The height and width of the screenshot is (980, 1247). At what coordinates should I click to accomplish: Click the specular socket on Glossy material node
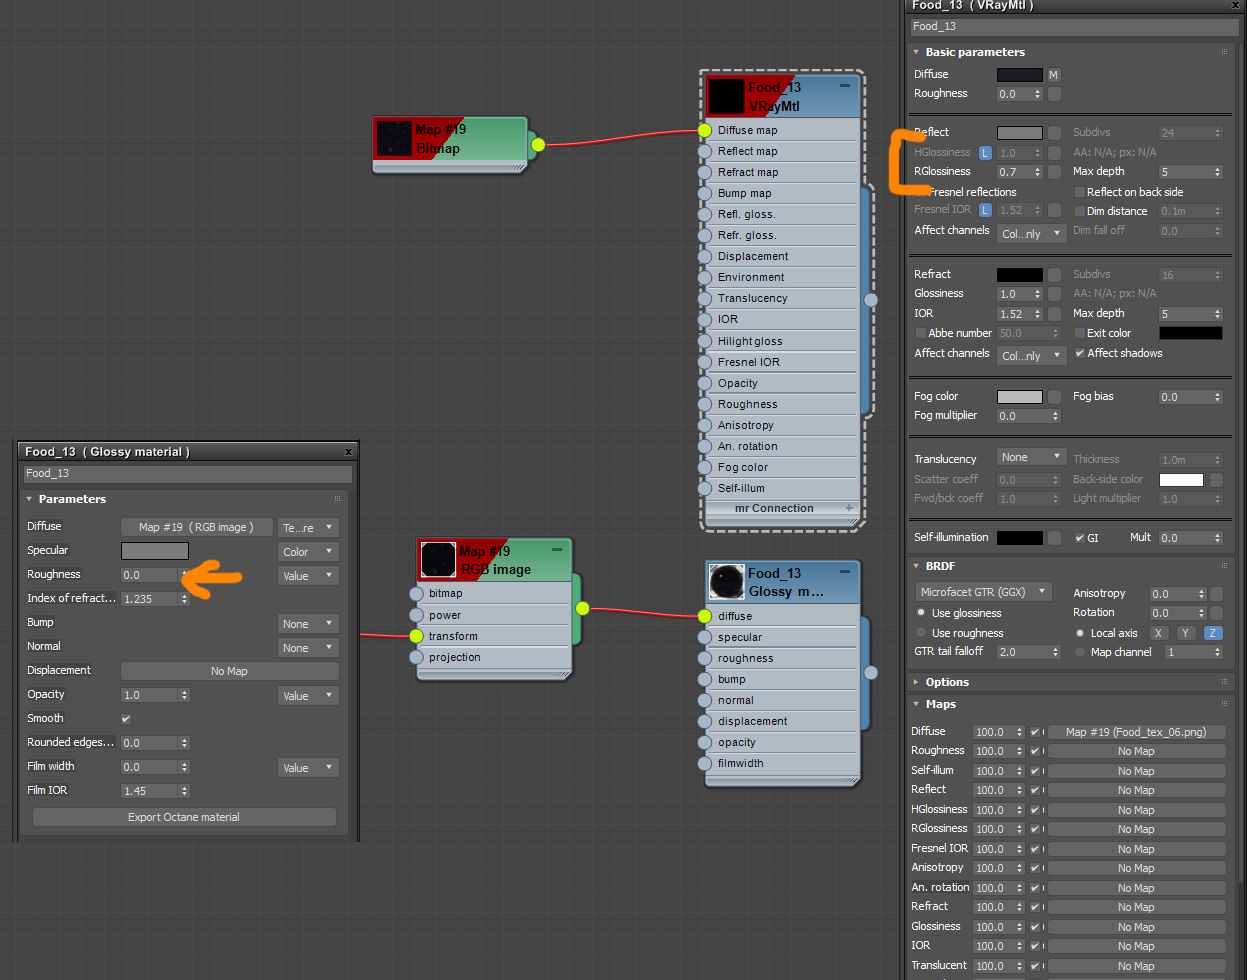click(x=705, y=637)
